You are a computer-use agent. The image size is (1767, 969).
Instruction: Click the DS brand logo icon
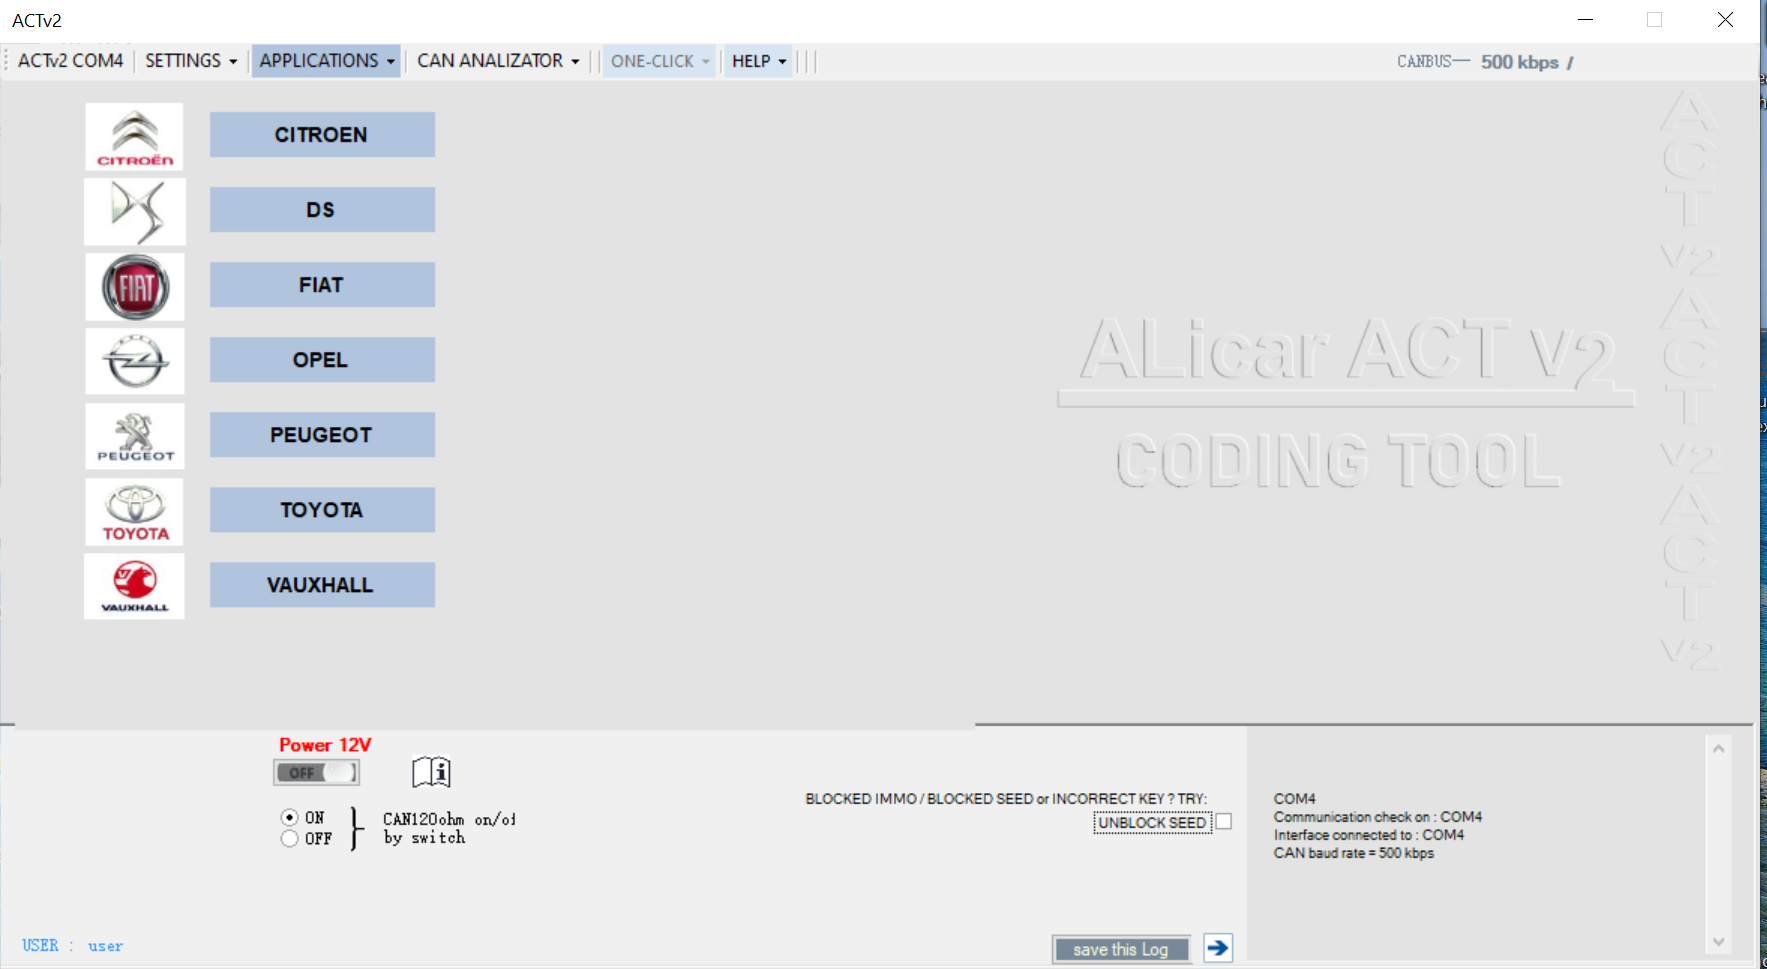tap(135, 212)
